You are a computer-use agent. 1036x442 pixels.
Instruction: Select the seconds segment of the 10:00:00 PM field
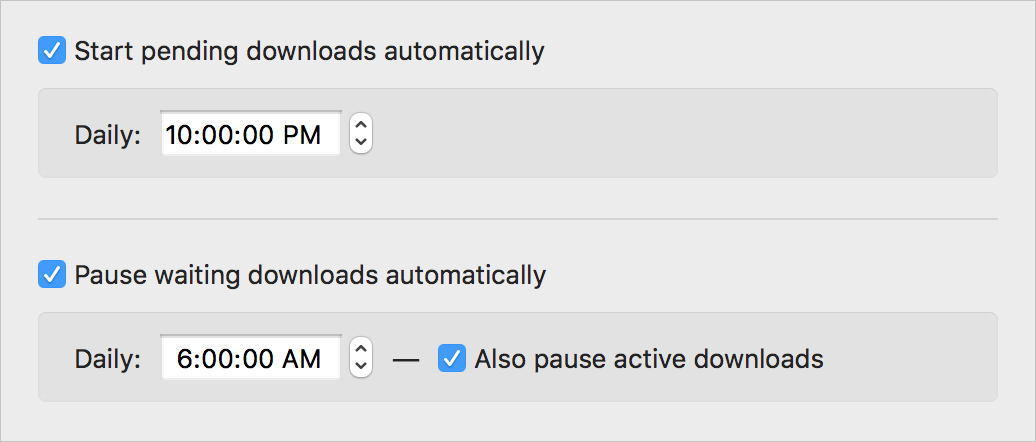(x=254, y=134)
